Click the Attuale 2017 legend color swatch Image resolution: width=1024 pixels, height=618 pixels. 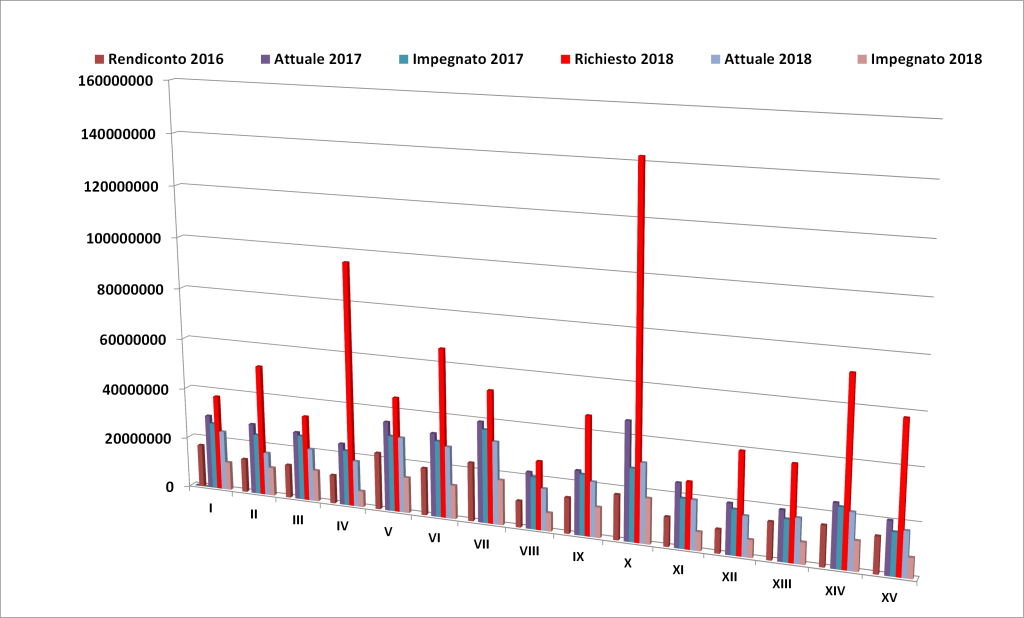(266, 59)
